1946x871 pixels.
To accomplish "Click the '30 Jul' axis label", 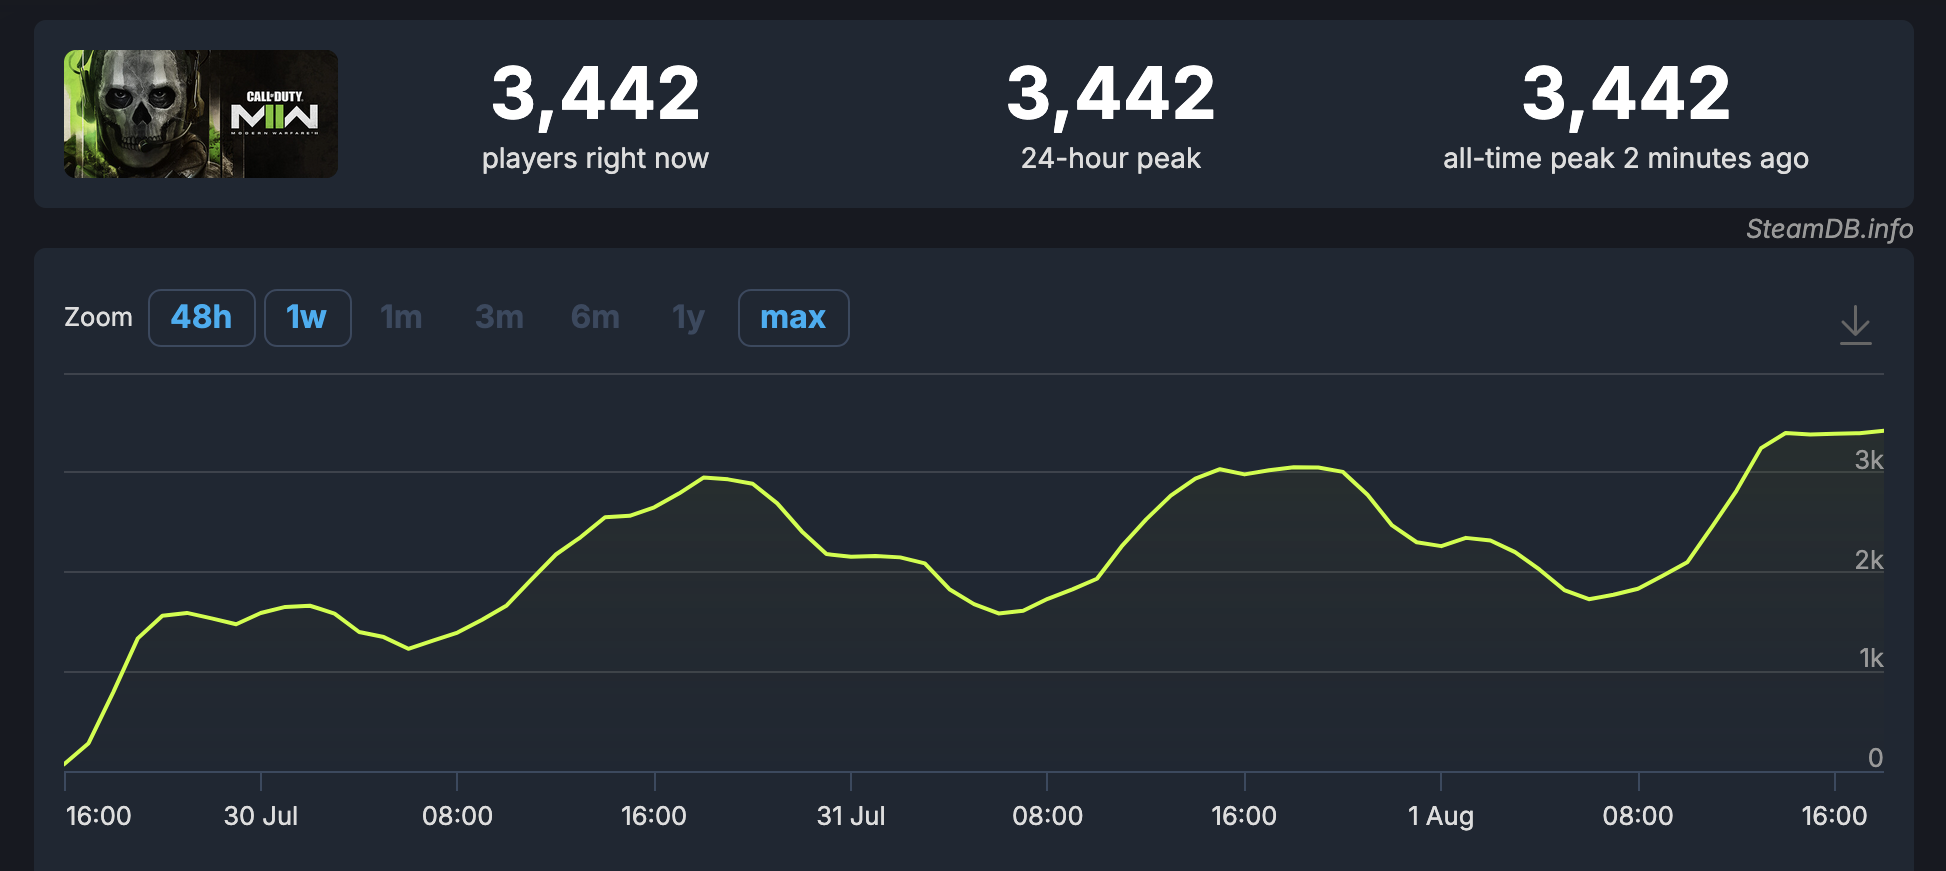I will [261, 816].
